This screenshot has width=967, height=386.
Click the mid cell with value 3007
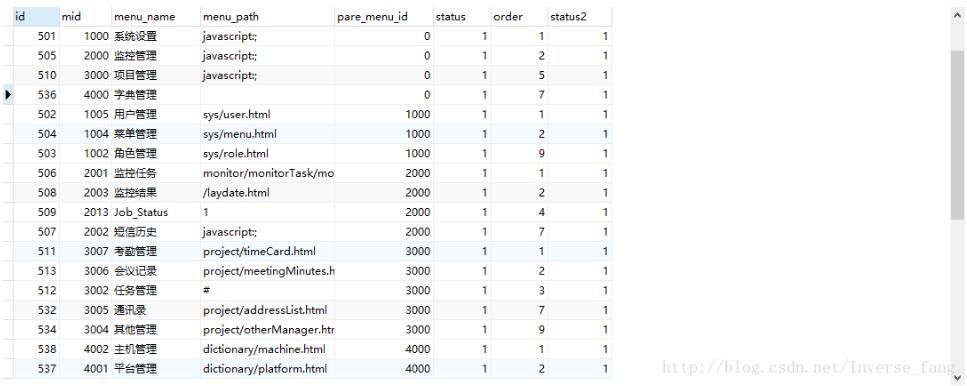click(86, 252)
